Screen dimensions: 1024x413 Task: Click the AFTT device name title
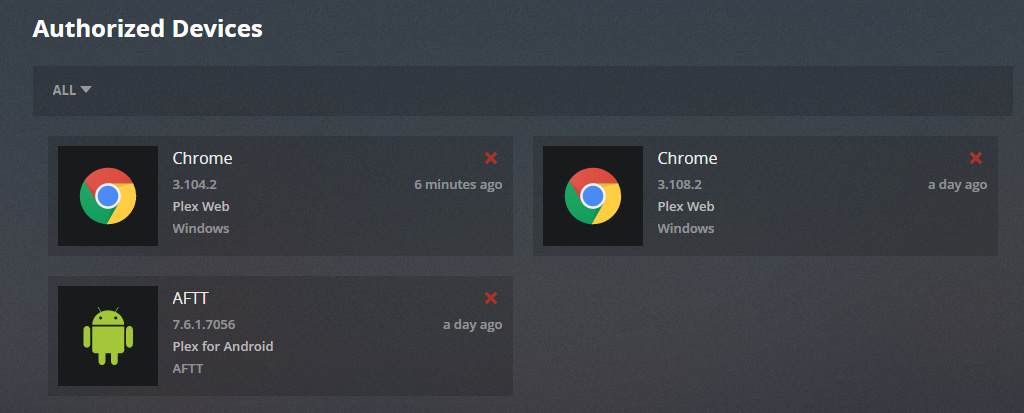click(x=190, y=298)
